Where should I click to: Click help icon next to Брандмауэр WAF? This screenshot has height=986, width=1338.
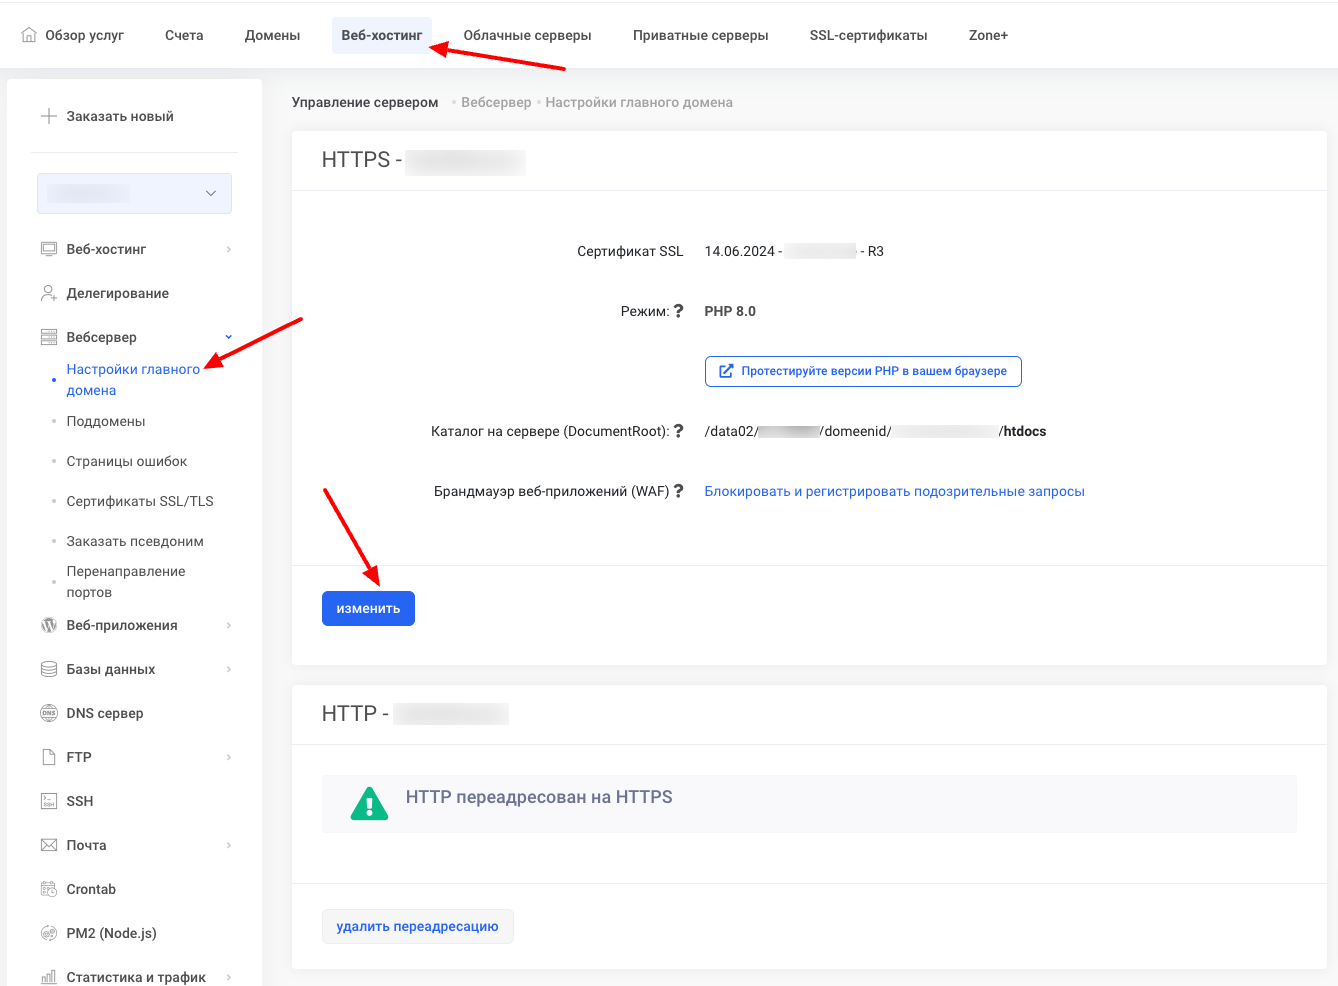click(x=678, y=491)
